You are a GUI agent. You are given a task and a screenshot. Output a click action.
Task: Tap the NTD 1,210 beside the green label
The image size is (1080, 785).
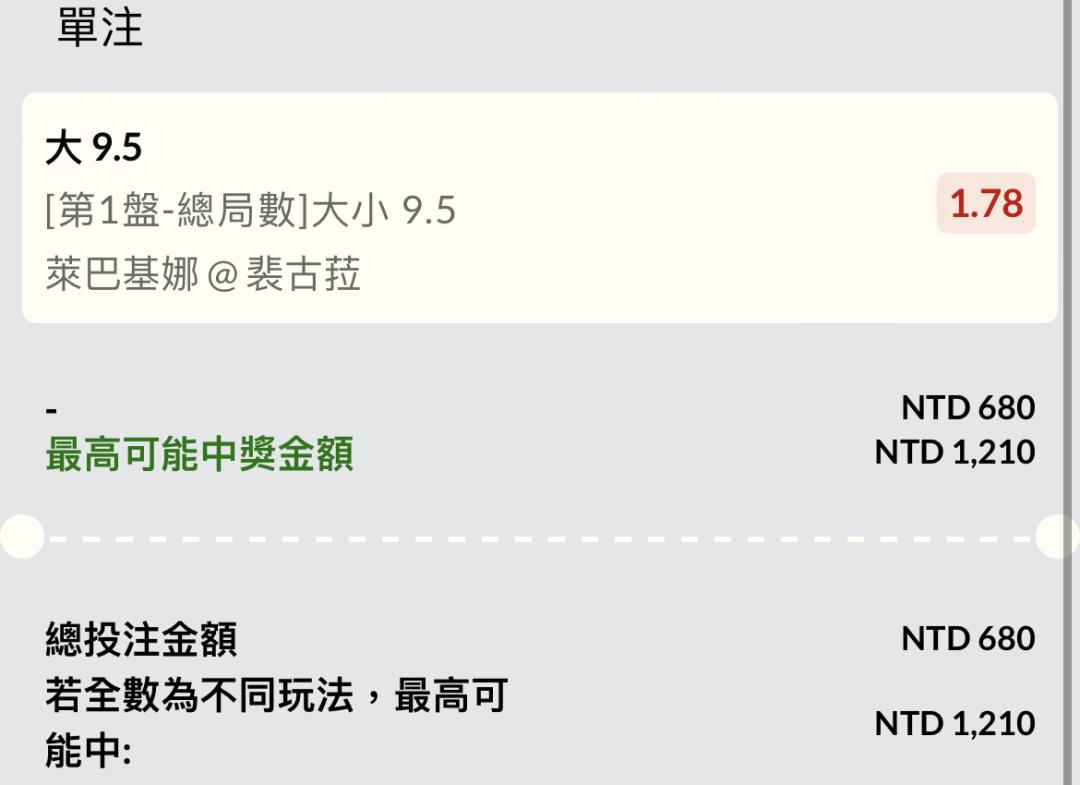(954, 452)
